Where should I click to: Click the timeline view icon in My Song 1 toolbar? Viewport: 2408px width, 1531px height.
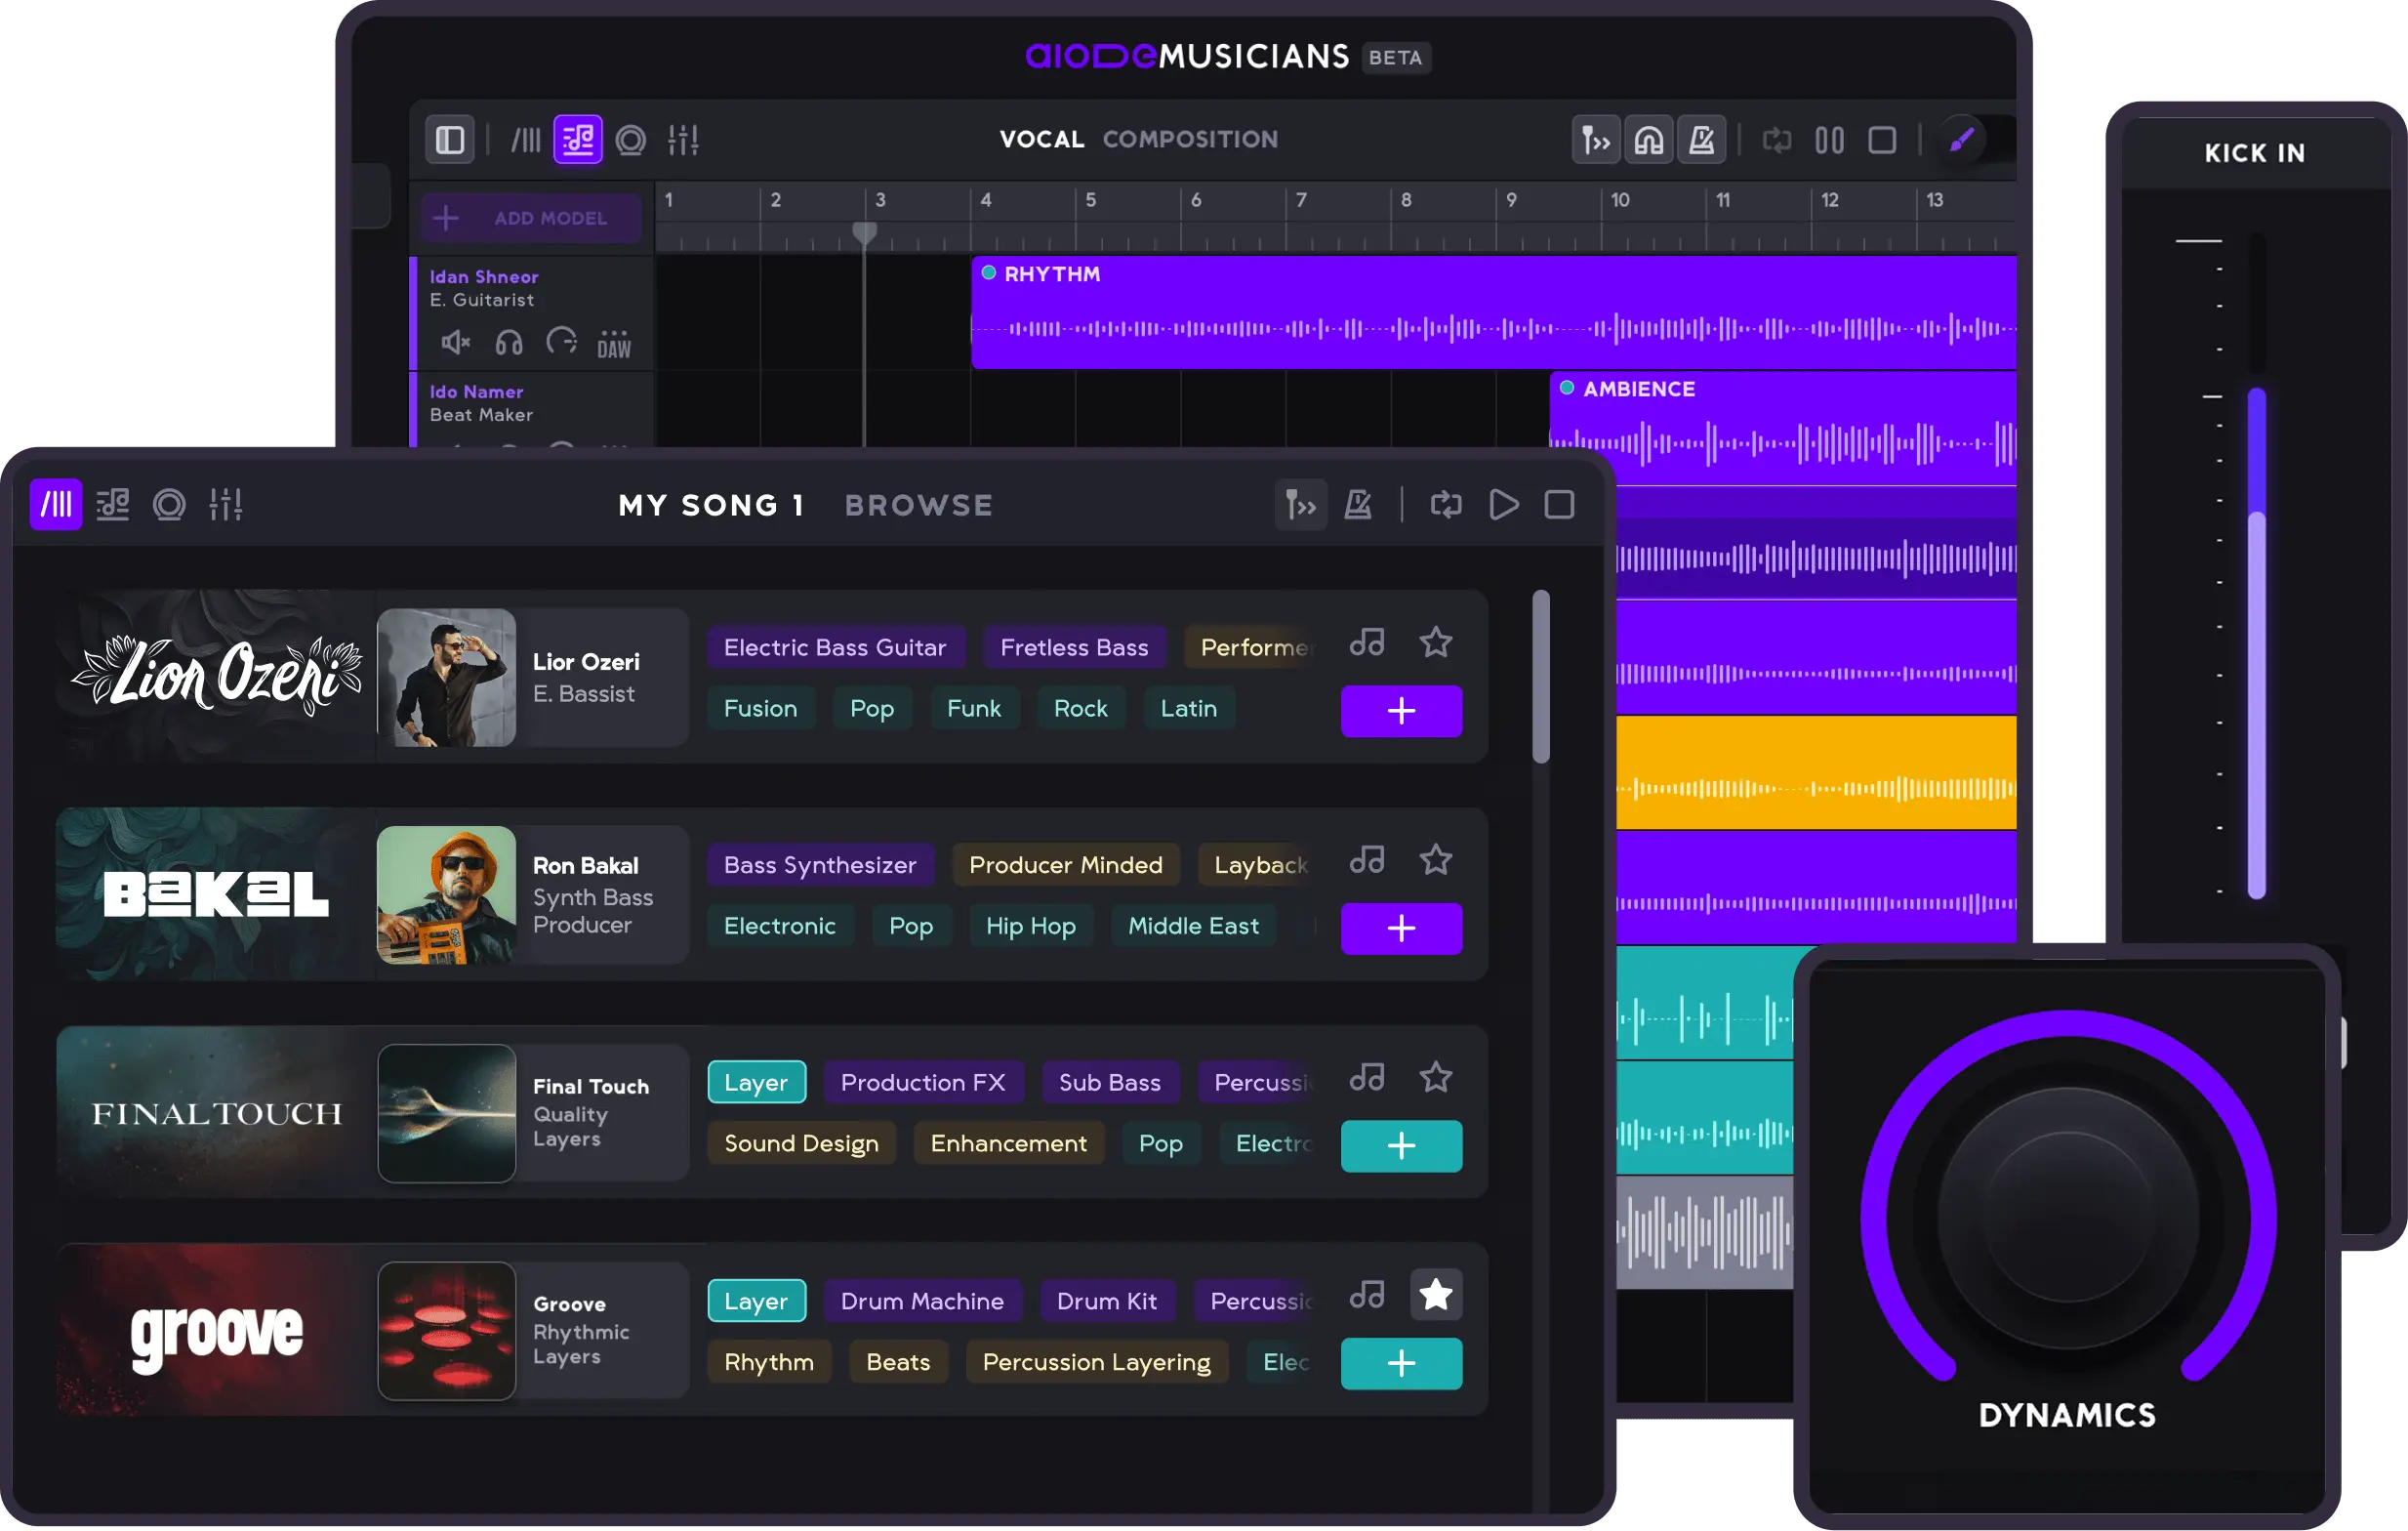point(56,505)
